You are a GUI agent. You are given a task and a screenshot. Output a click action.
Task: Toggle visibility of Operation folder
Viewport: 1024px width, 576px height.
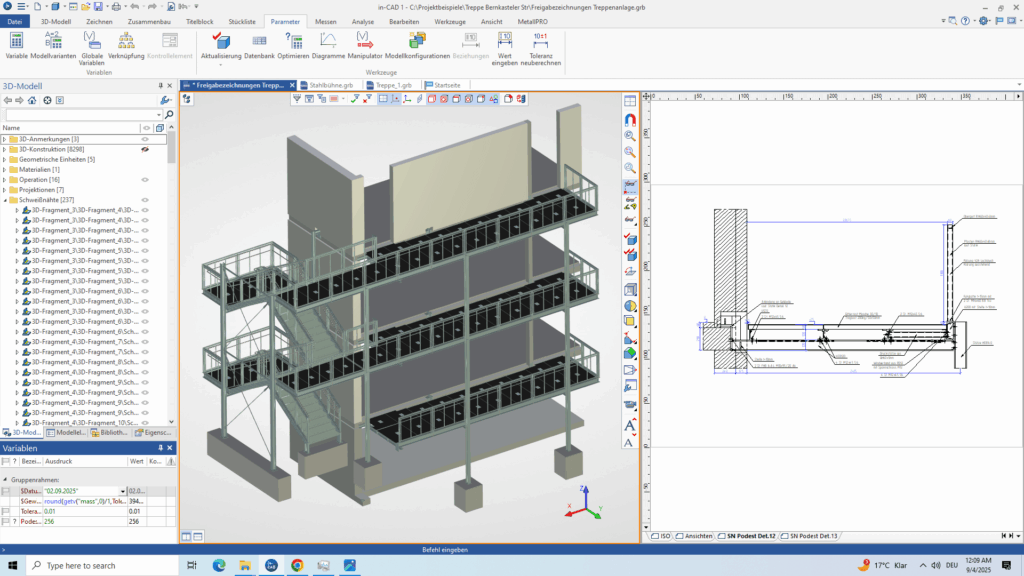click(x=145, y=179)
